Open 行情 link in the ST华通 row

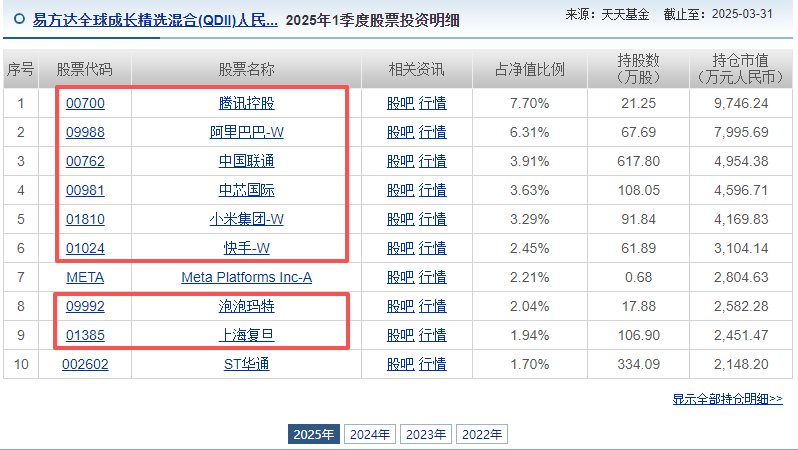433,364
